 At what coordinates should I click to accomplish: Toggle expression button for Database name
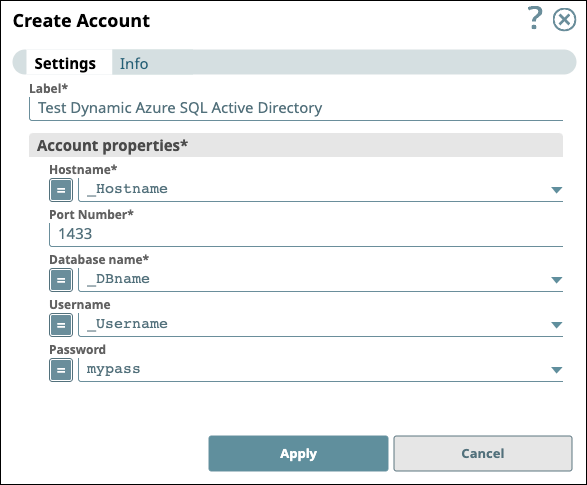pos(61,280)
